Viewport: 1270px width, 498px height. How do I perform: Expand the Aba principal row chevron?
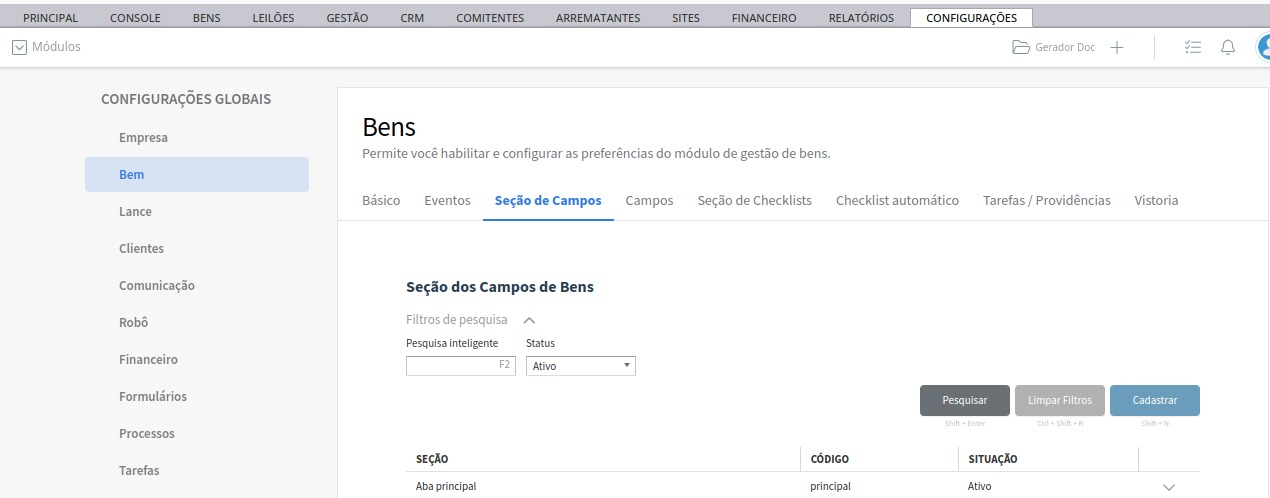click(x=1169, y=487)
